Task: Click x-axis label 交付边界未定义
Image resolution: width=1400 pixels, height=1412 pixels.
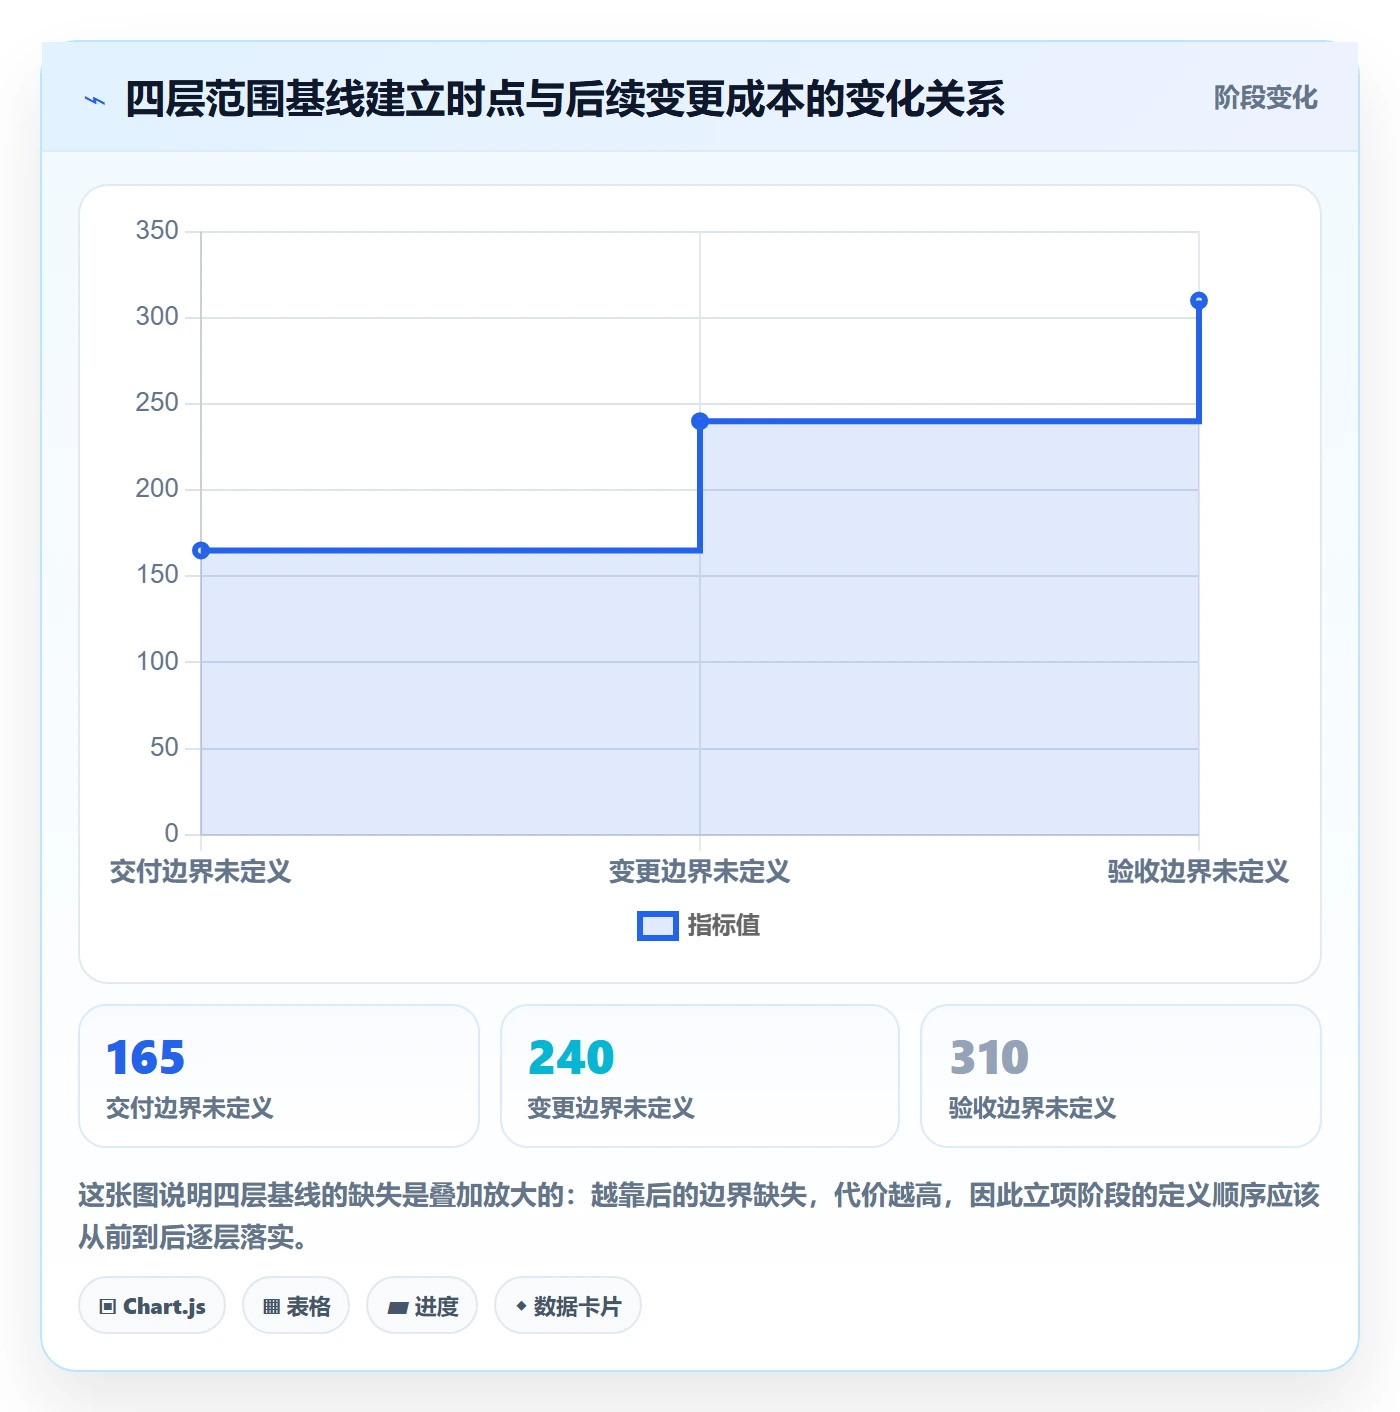Action: tap(201, 872)
